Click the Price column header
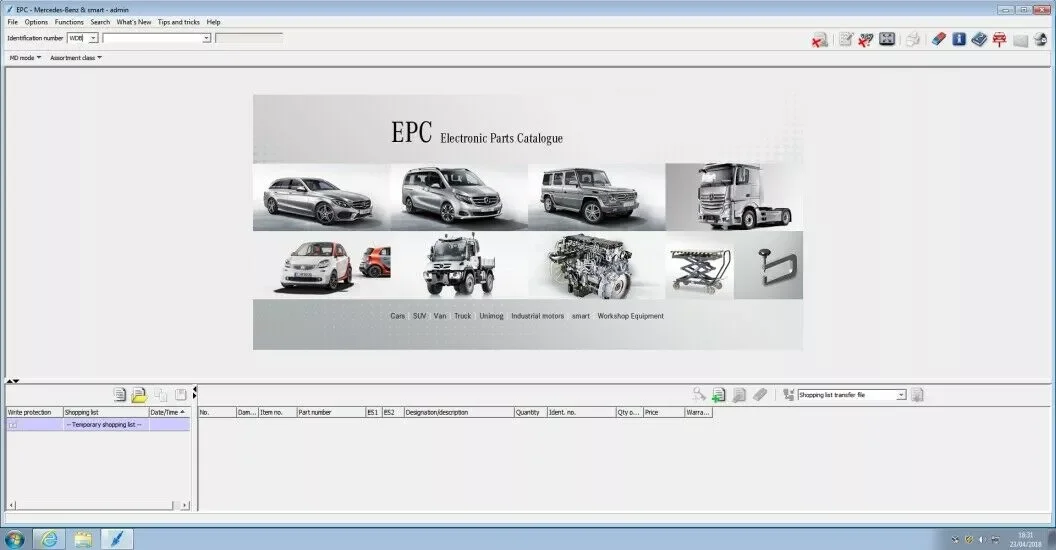Image resolution: width=1056 pixels, height=550 pixels. 663,412
